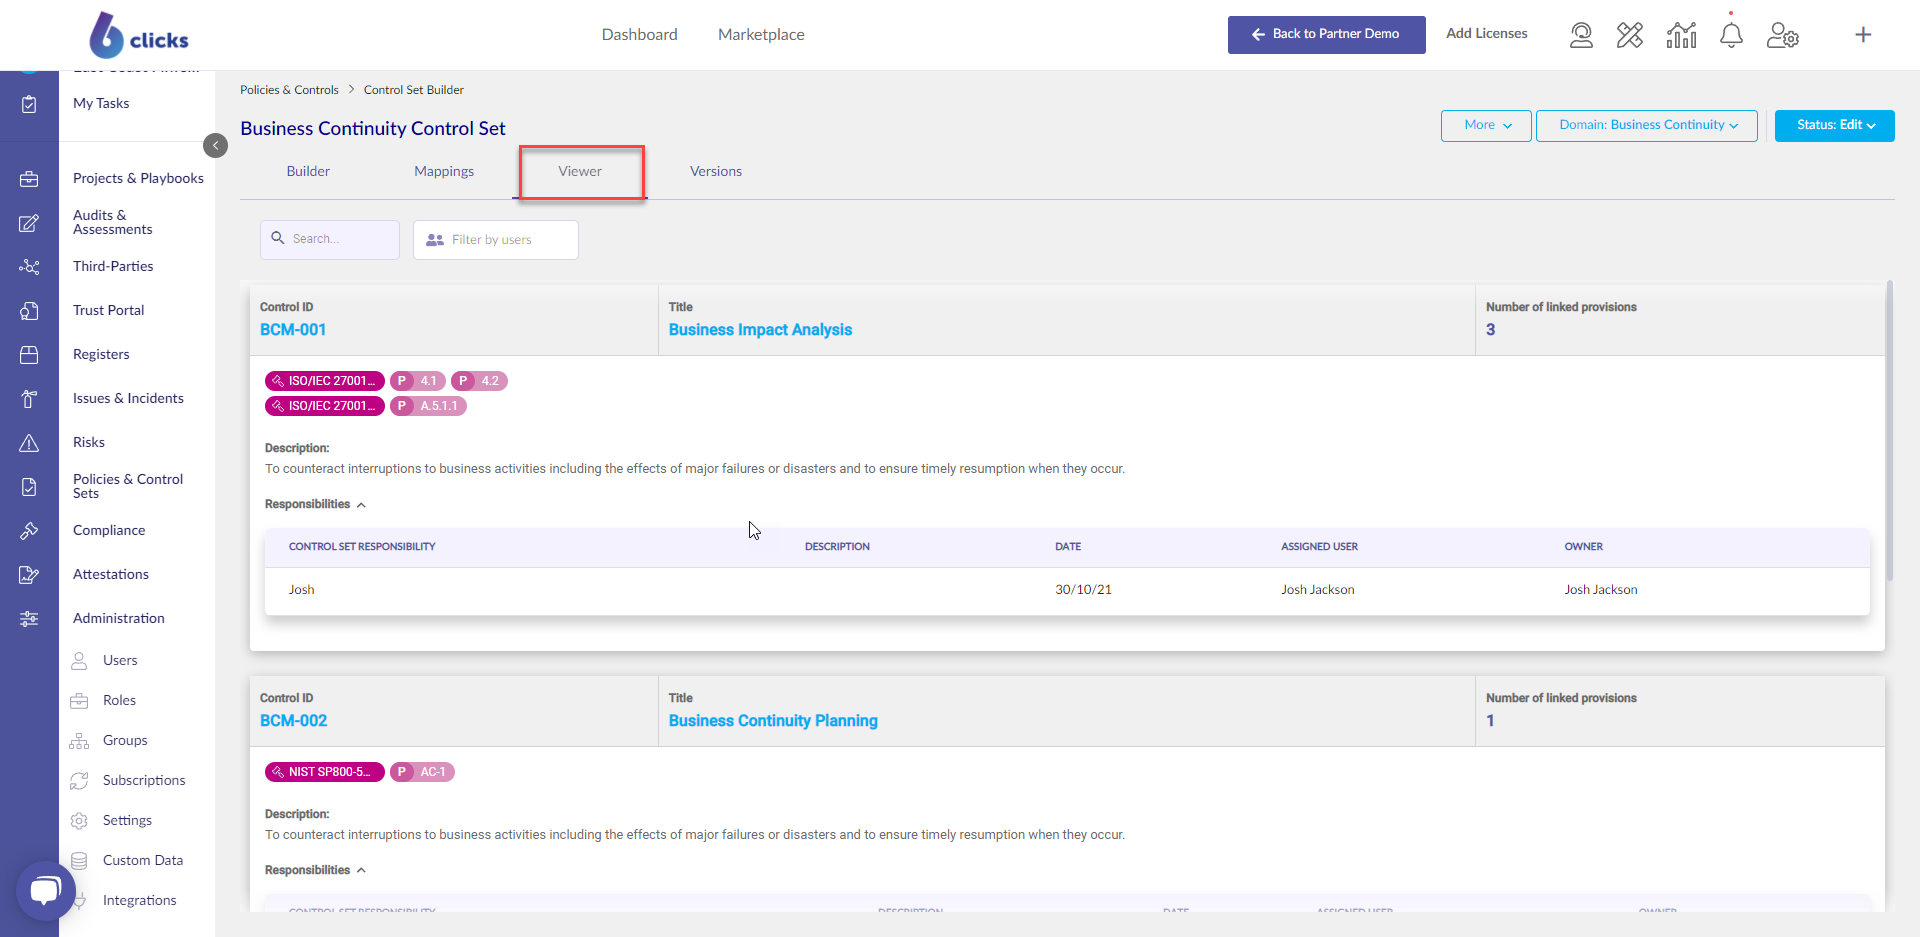
Task: Open Business Impact Analysis title link
Action: pyautogui.click(x=760, y=330)
